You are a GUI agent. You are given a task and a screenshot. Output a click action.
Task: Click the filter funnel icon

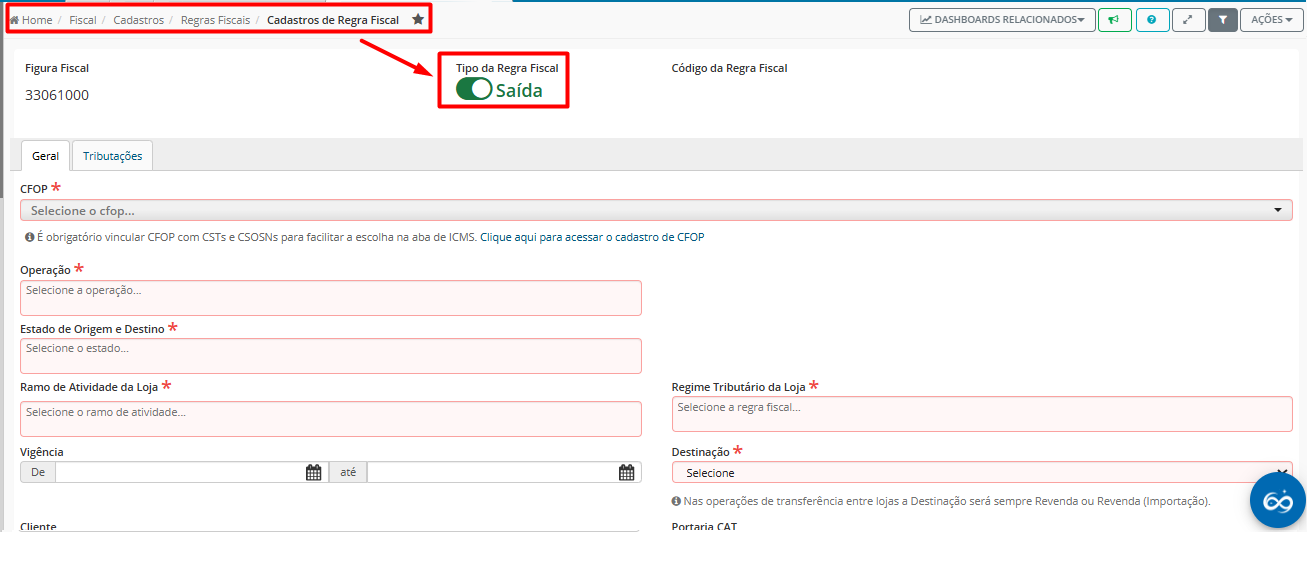click(x=1222, y=20)
